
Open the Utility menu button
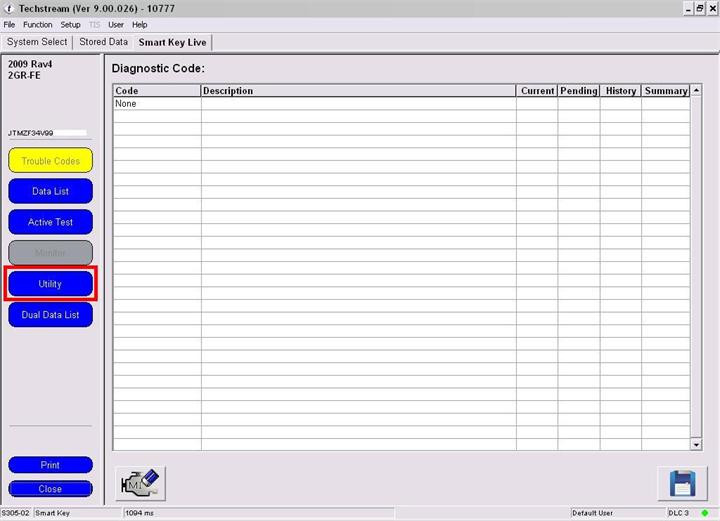pyautogui.click(x=51, y=284)
